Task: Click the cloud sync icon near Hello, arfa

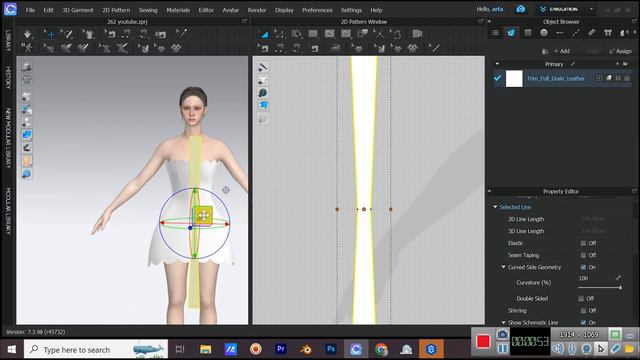Action: point(520,9)
